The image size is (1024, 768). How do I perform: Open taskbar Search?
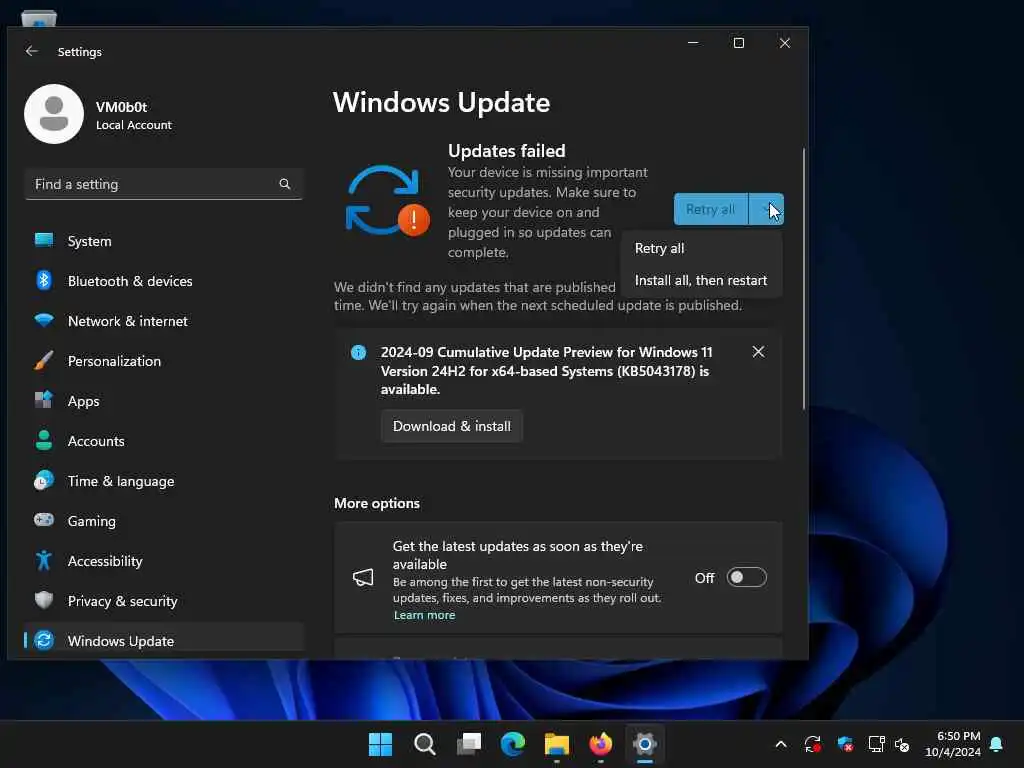(424, 744)
